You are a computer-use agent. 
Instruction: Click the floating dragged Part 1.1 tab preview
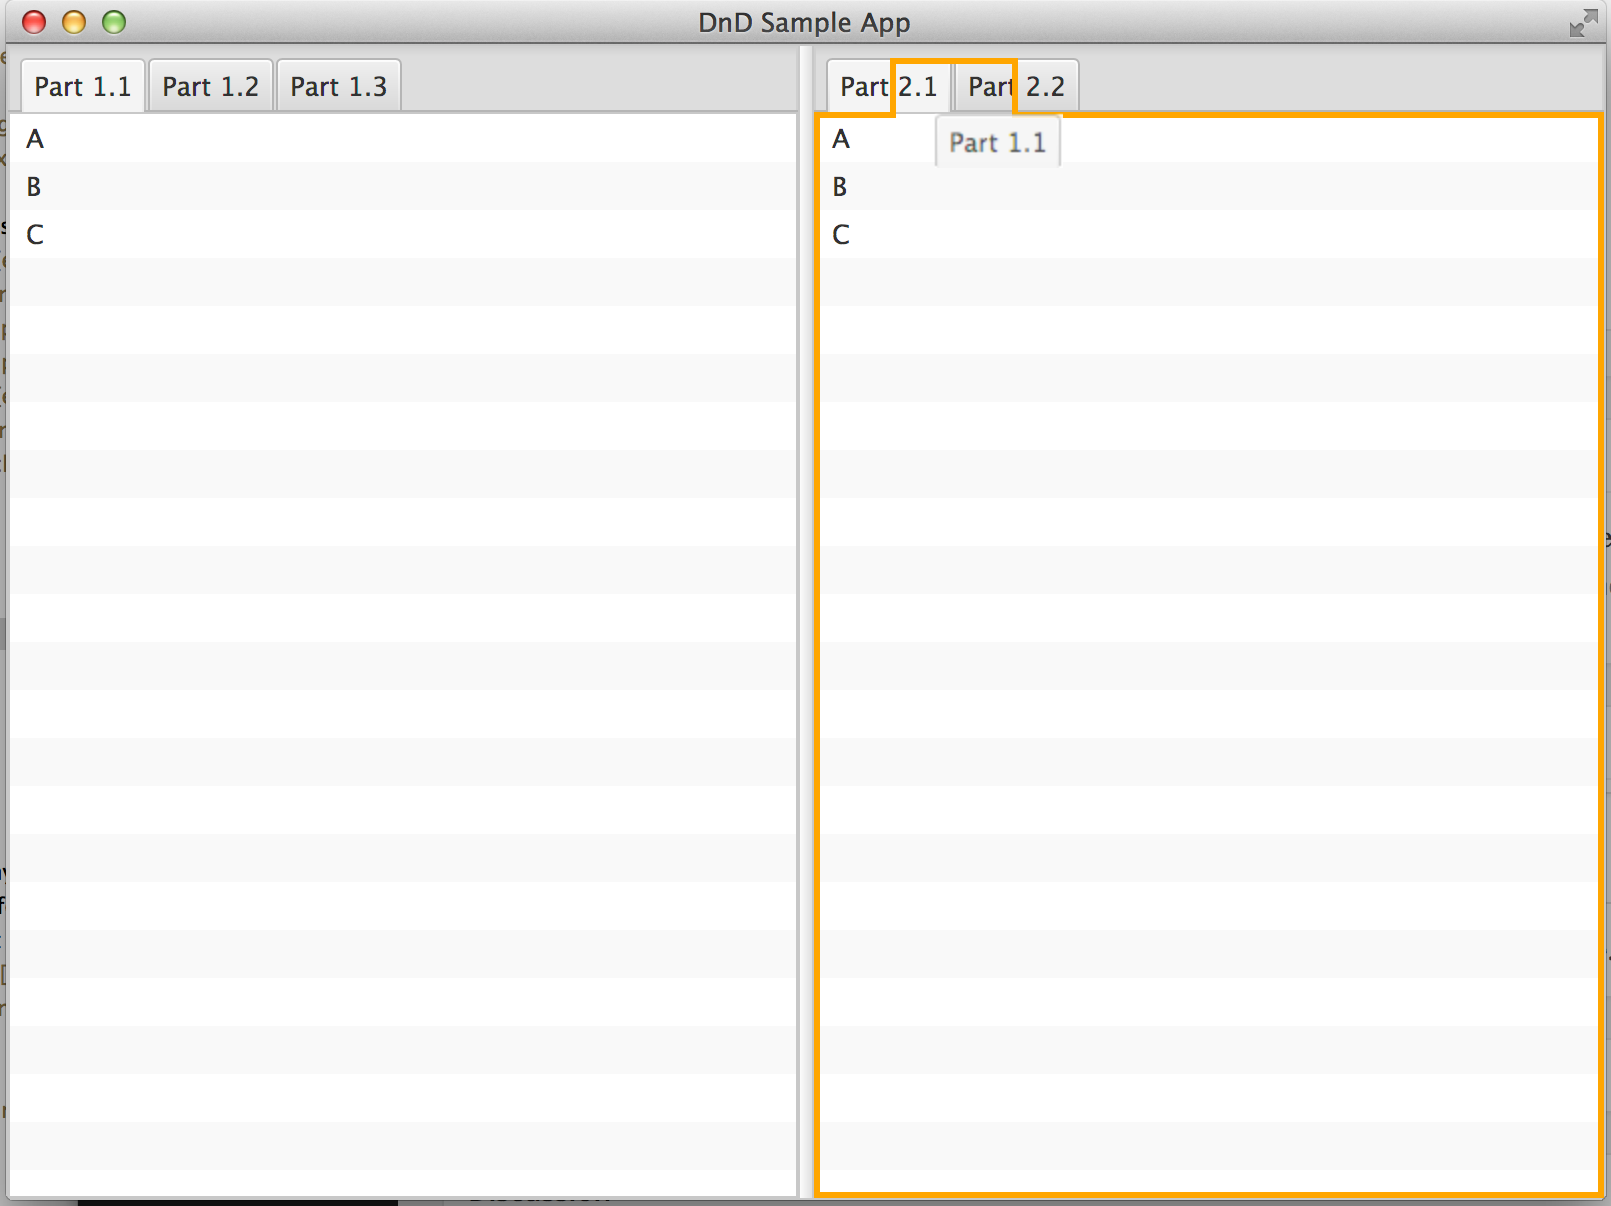click(x=997, y=143)
